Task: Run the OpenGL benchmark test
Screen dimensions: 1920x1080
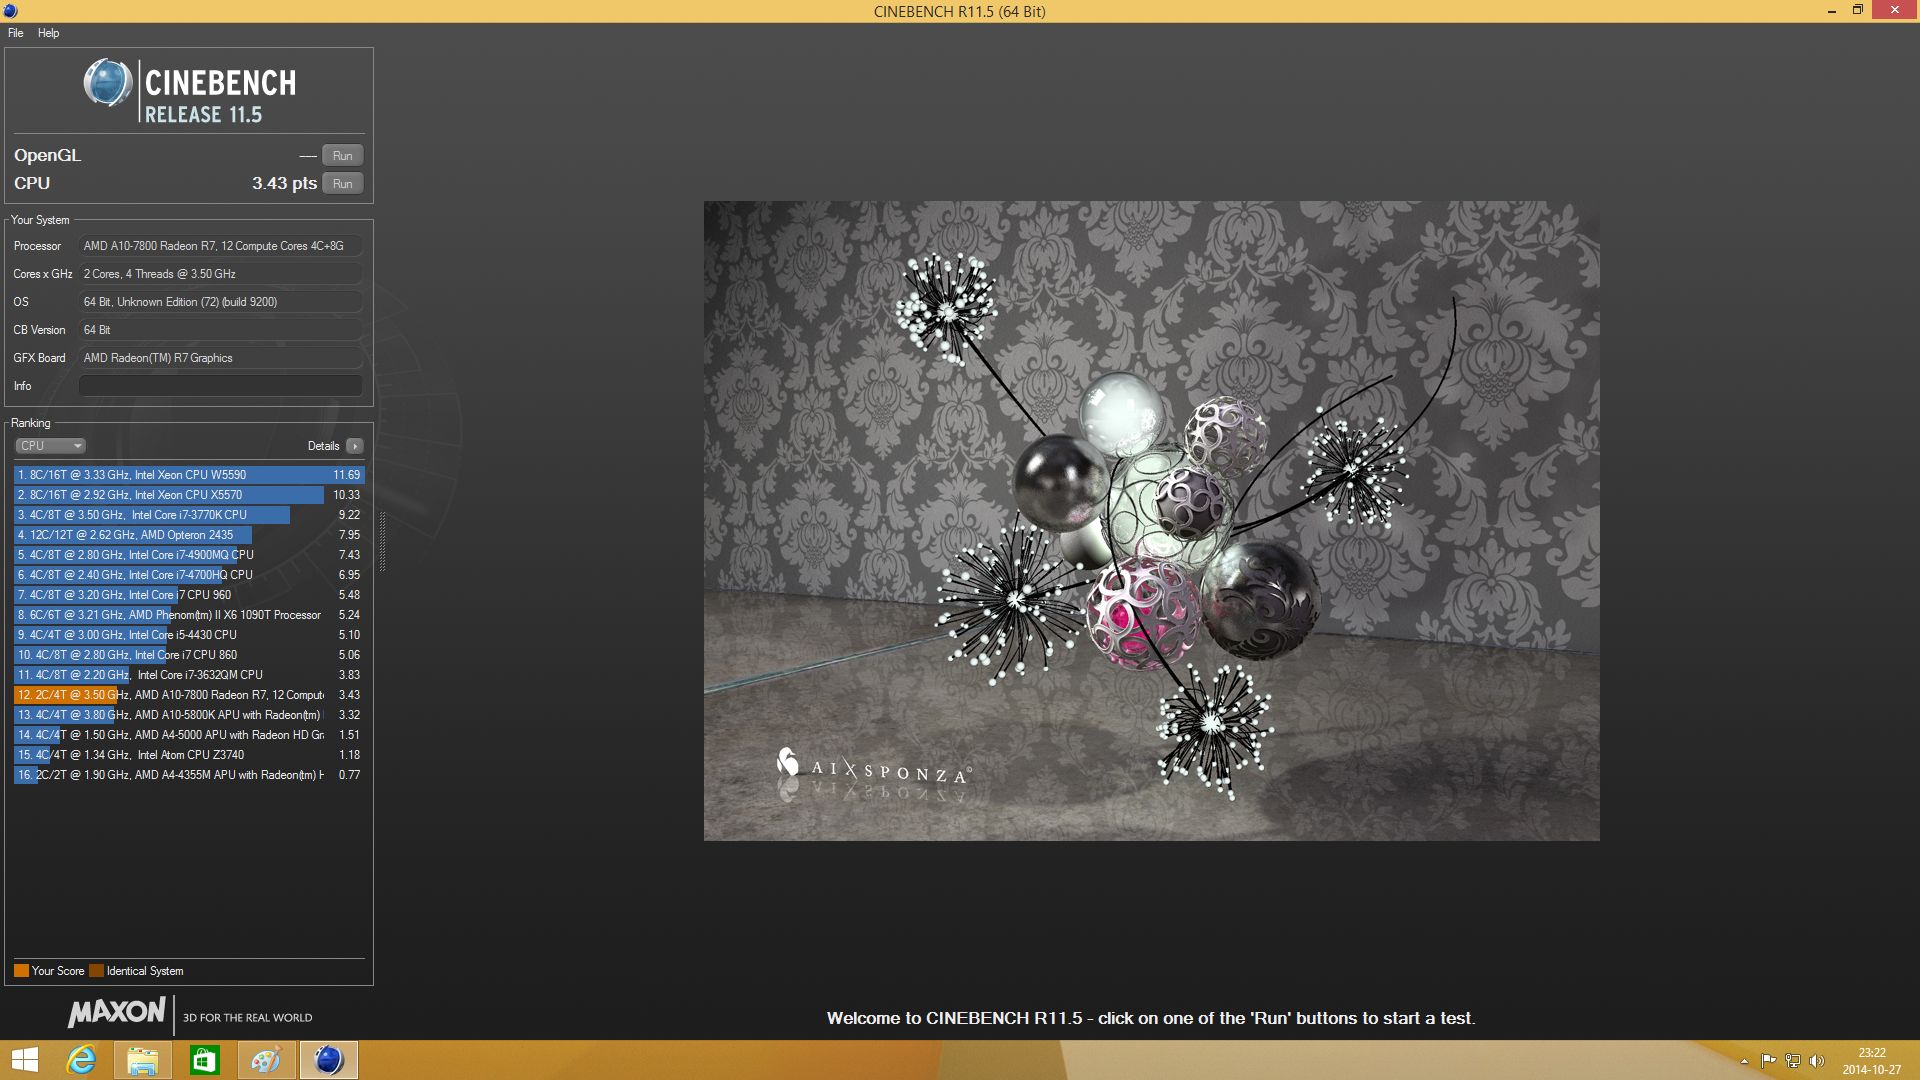Action: (342, 156)
